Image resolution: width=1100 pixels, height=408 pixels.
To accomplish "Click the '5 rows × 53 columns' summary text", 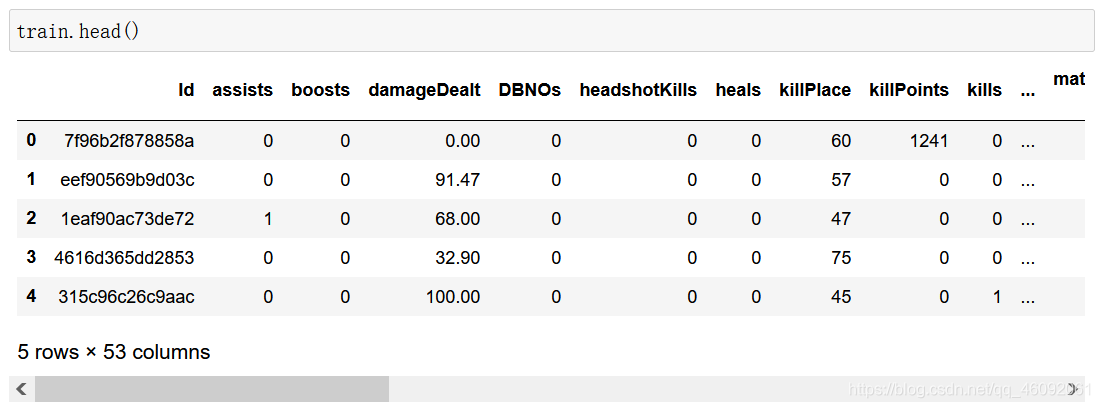I will (x=114, y=352).
